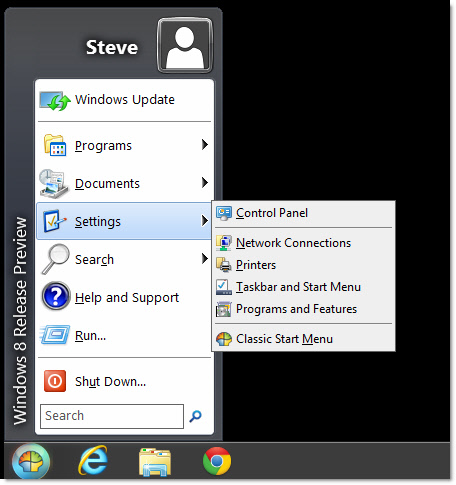This screenshot has height=485, width=456.
Task: Expand the Documents submenu arrow
Action: coord(205,183)
